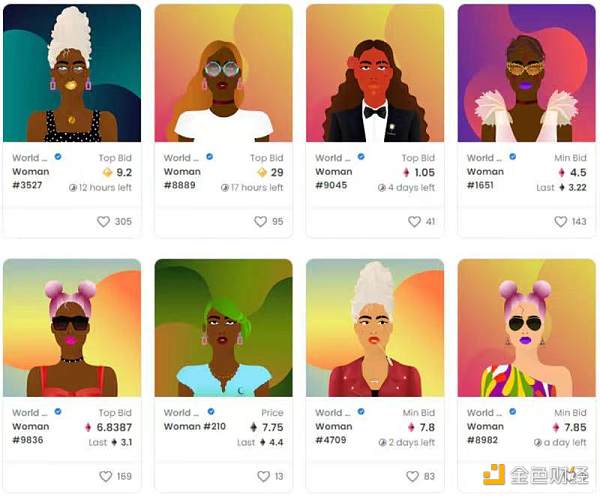Open Woman #3527 artwork with white hair
This screenshot has width=600, height=496.
(72, 73)
